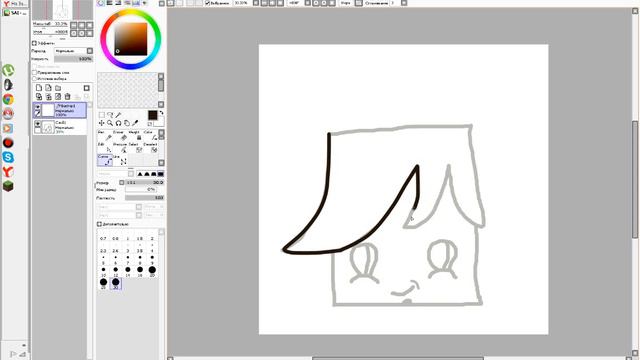640x360 pixels.
Task: Select the Rotate view tool
Action: 118,123
